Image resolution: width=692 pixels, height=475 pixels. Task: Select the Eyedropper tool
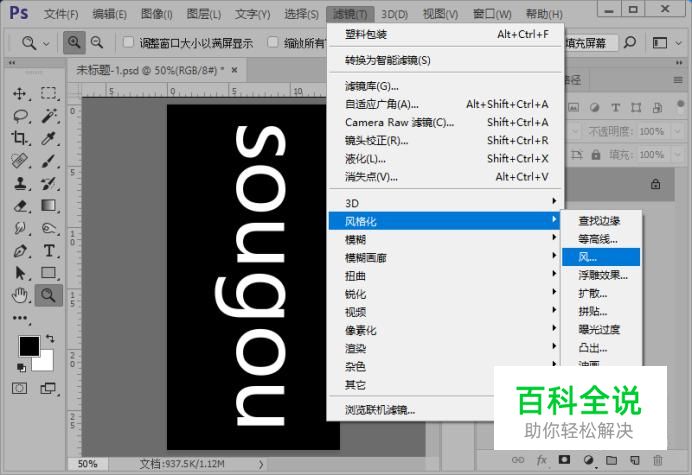[x=49, y=138]
